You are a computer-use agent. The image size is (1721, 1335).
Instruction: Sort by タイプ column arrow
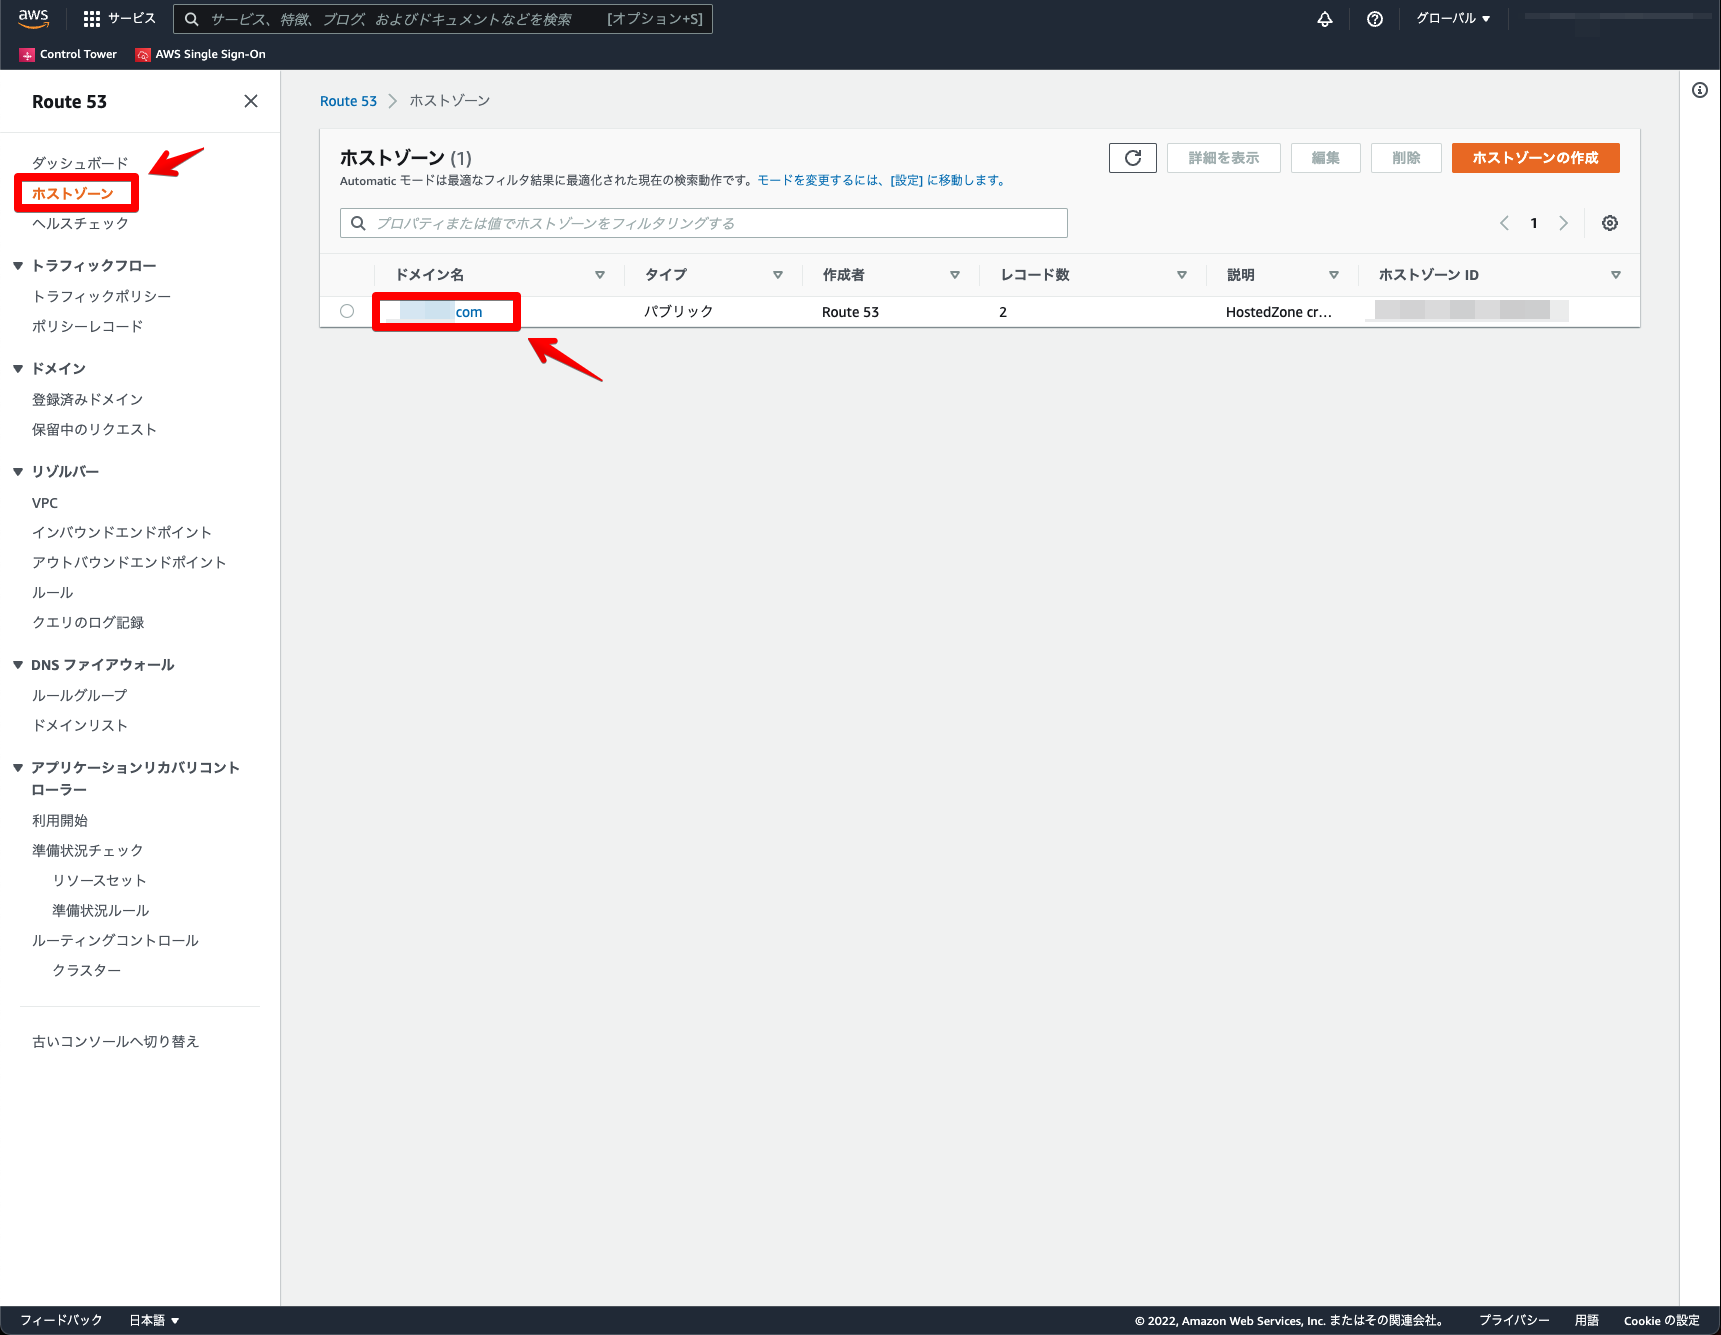tap(778, 275)
